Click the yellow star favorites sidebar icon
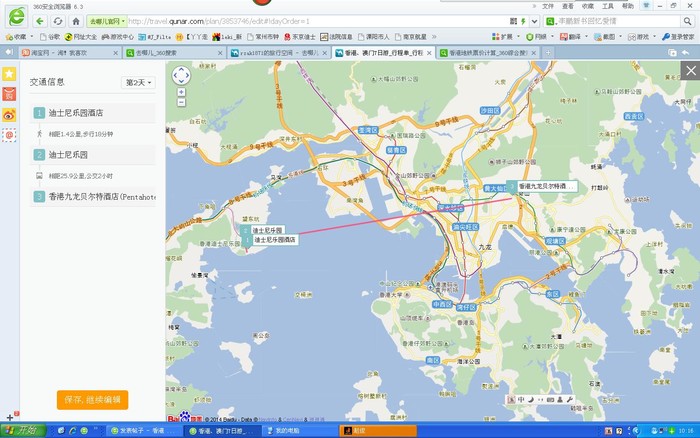Screen dimensions: 700x438 9,74
